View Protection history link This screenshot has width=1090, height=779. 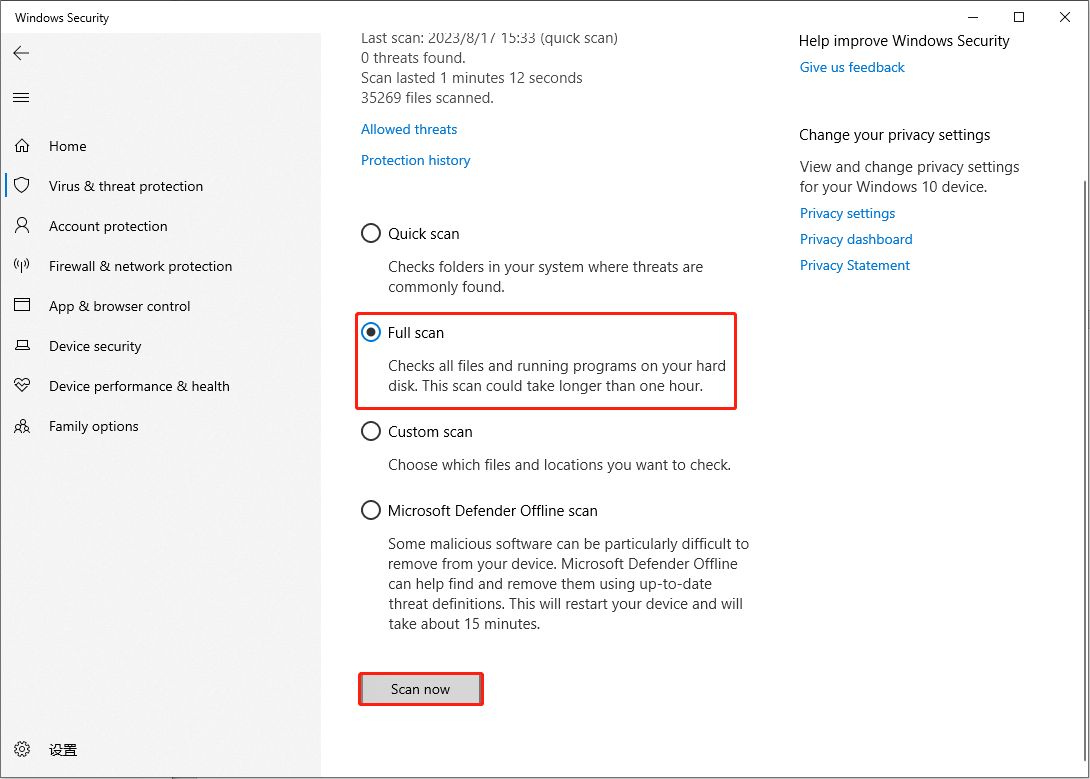[415, 160]
